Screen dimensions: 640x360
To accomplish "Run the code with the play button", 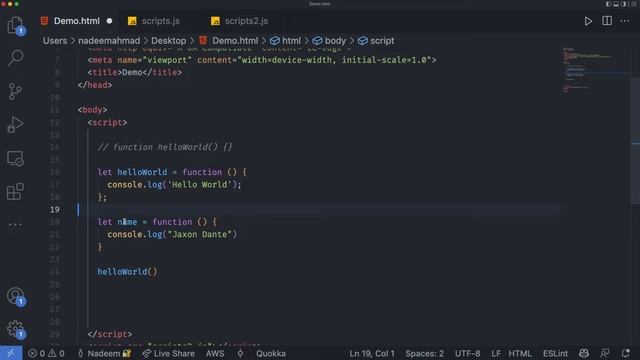I will pos(588,21).
